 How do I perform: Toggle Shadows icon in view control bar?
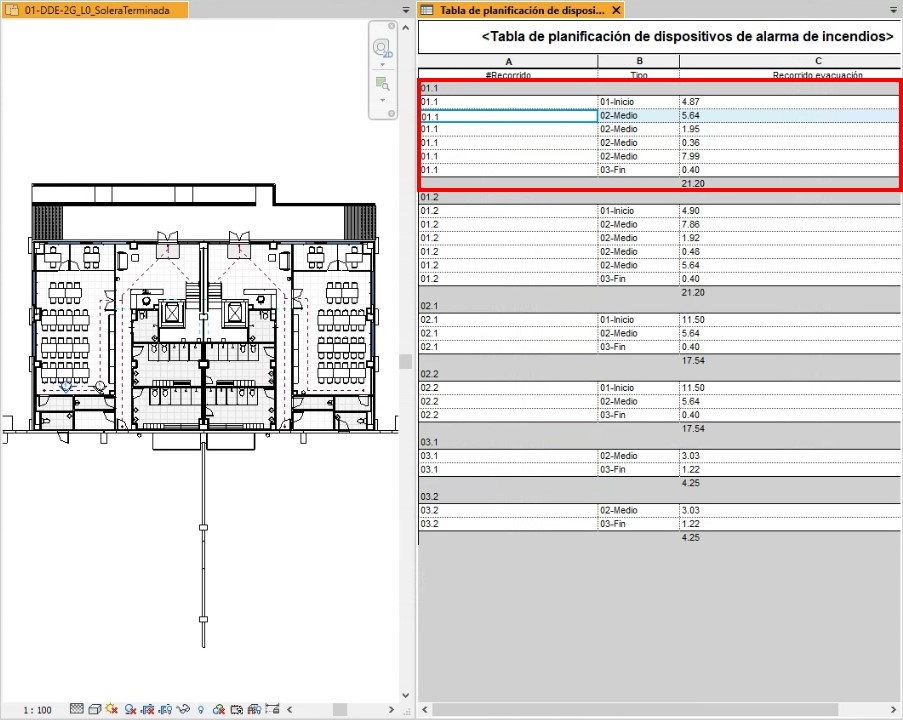click(x=130, y=709)
